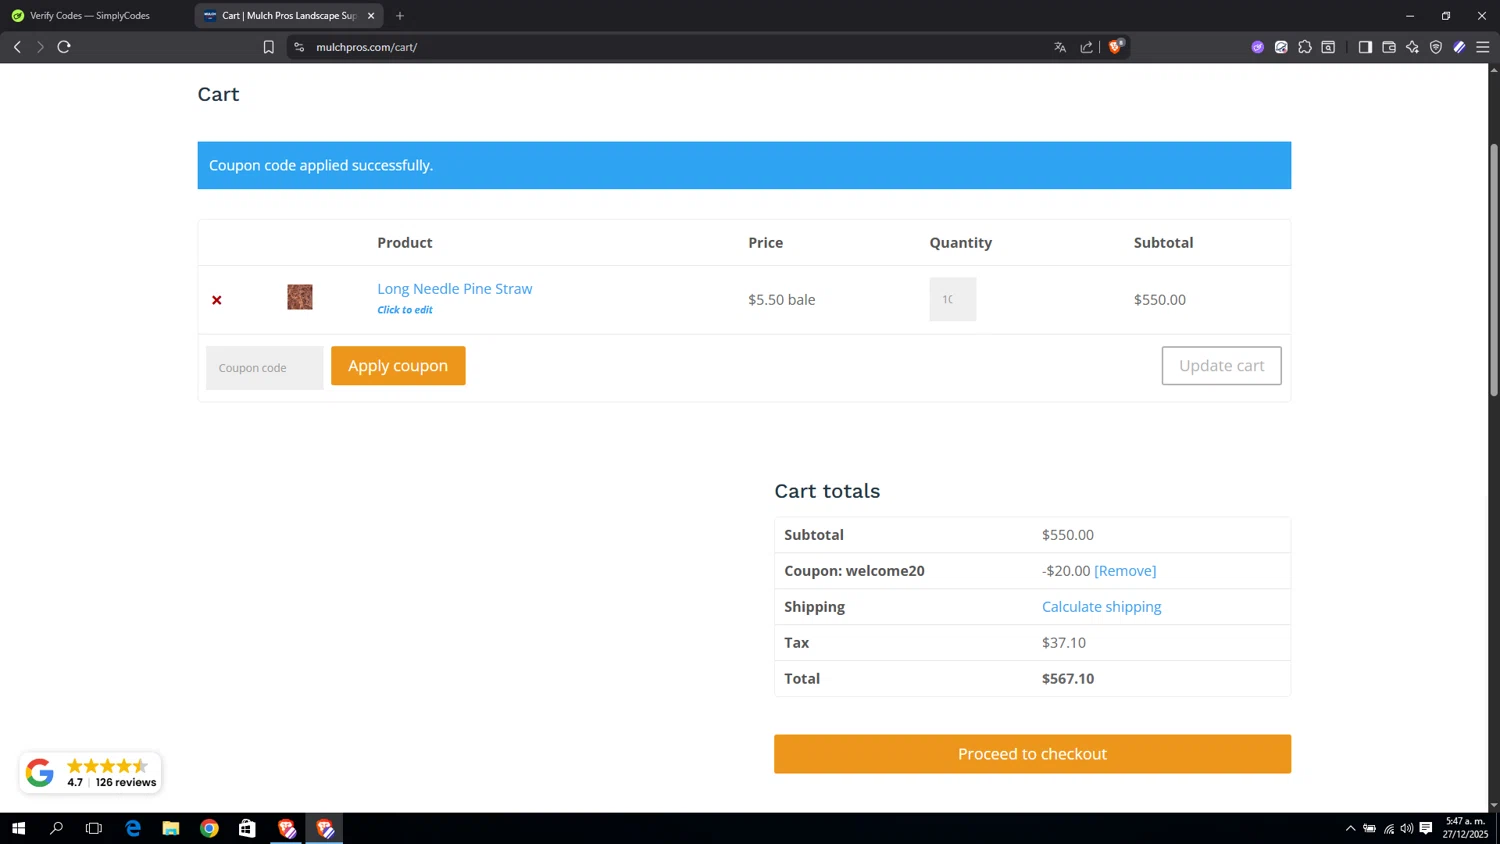
Task: Click the network tray icon
Action: [1389, 828]
